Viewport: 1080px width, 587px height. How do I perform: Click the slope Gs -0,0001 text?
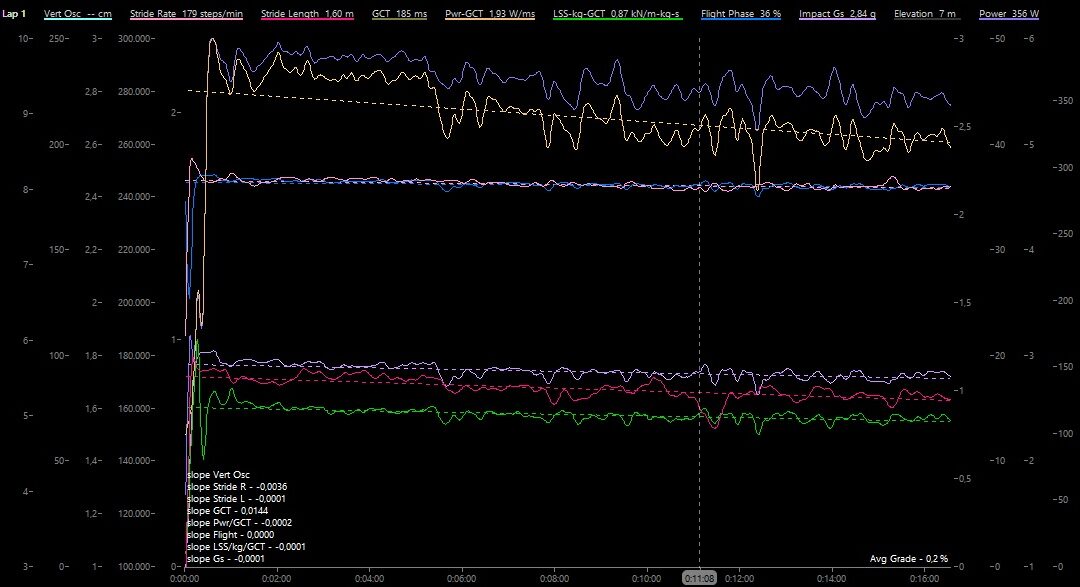[225, 559]
